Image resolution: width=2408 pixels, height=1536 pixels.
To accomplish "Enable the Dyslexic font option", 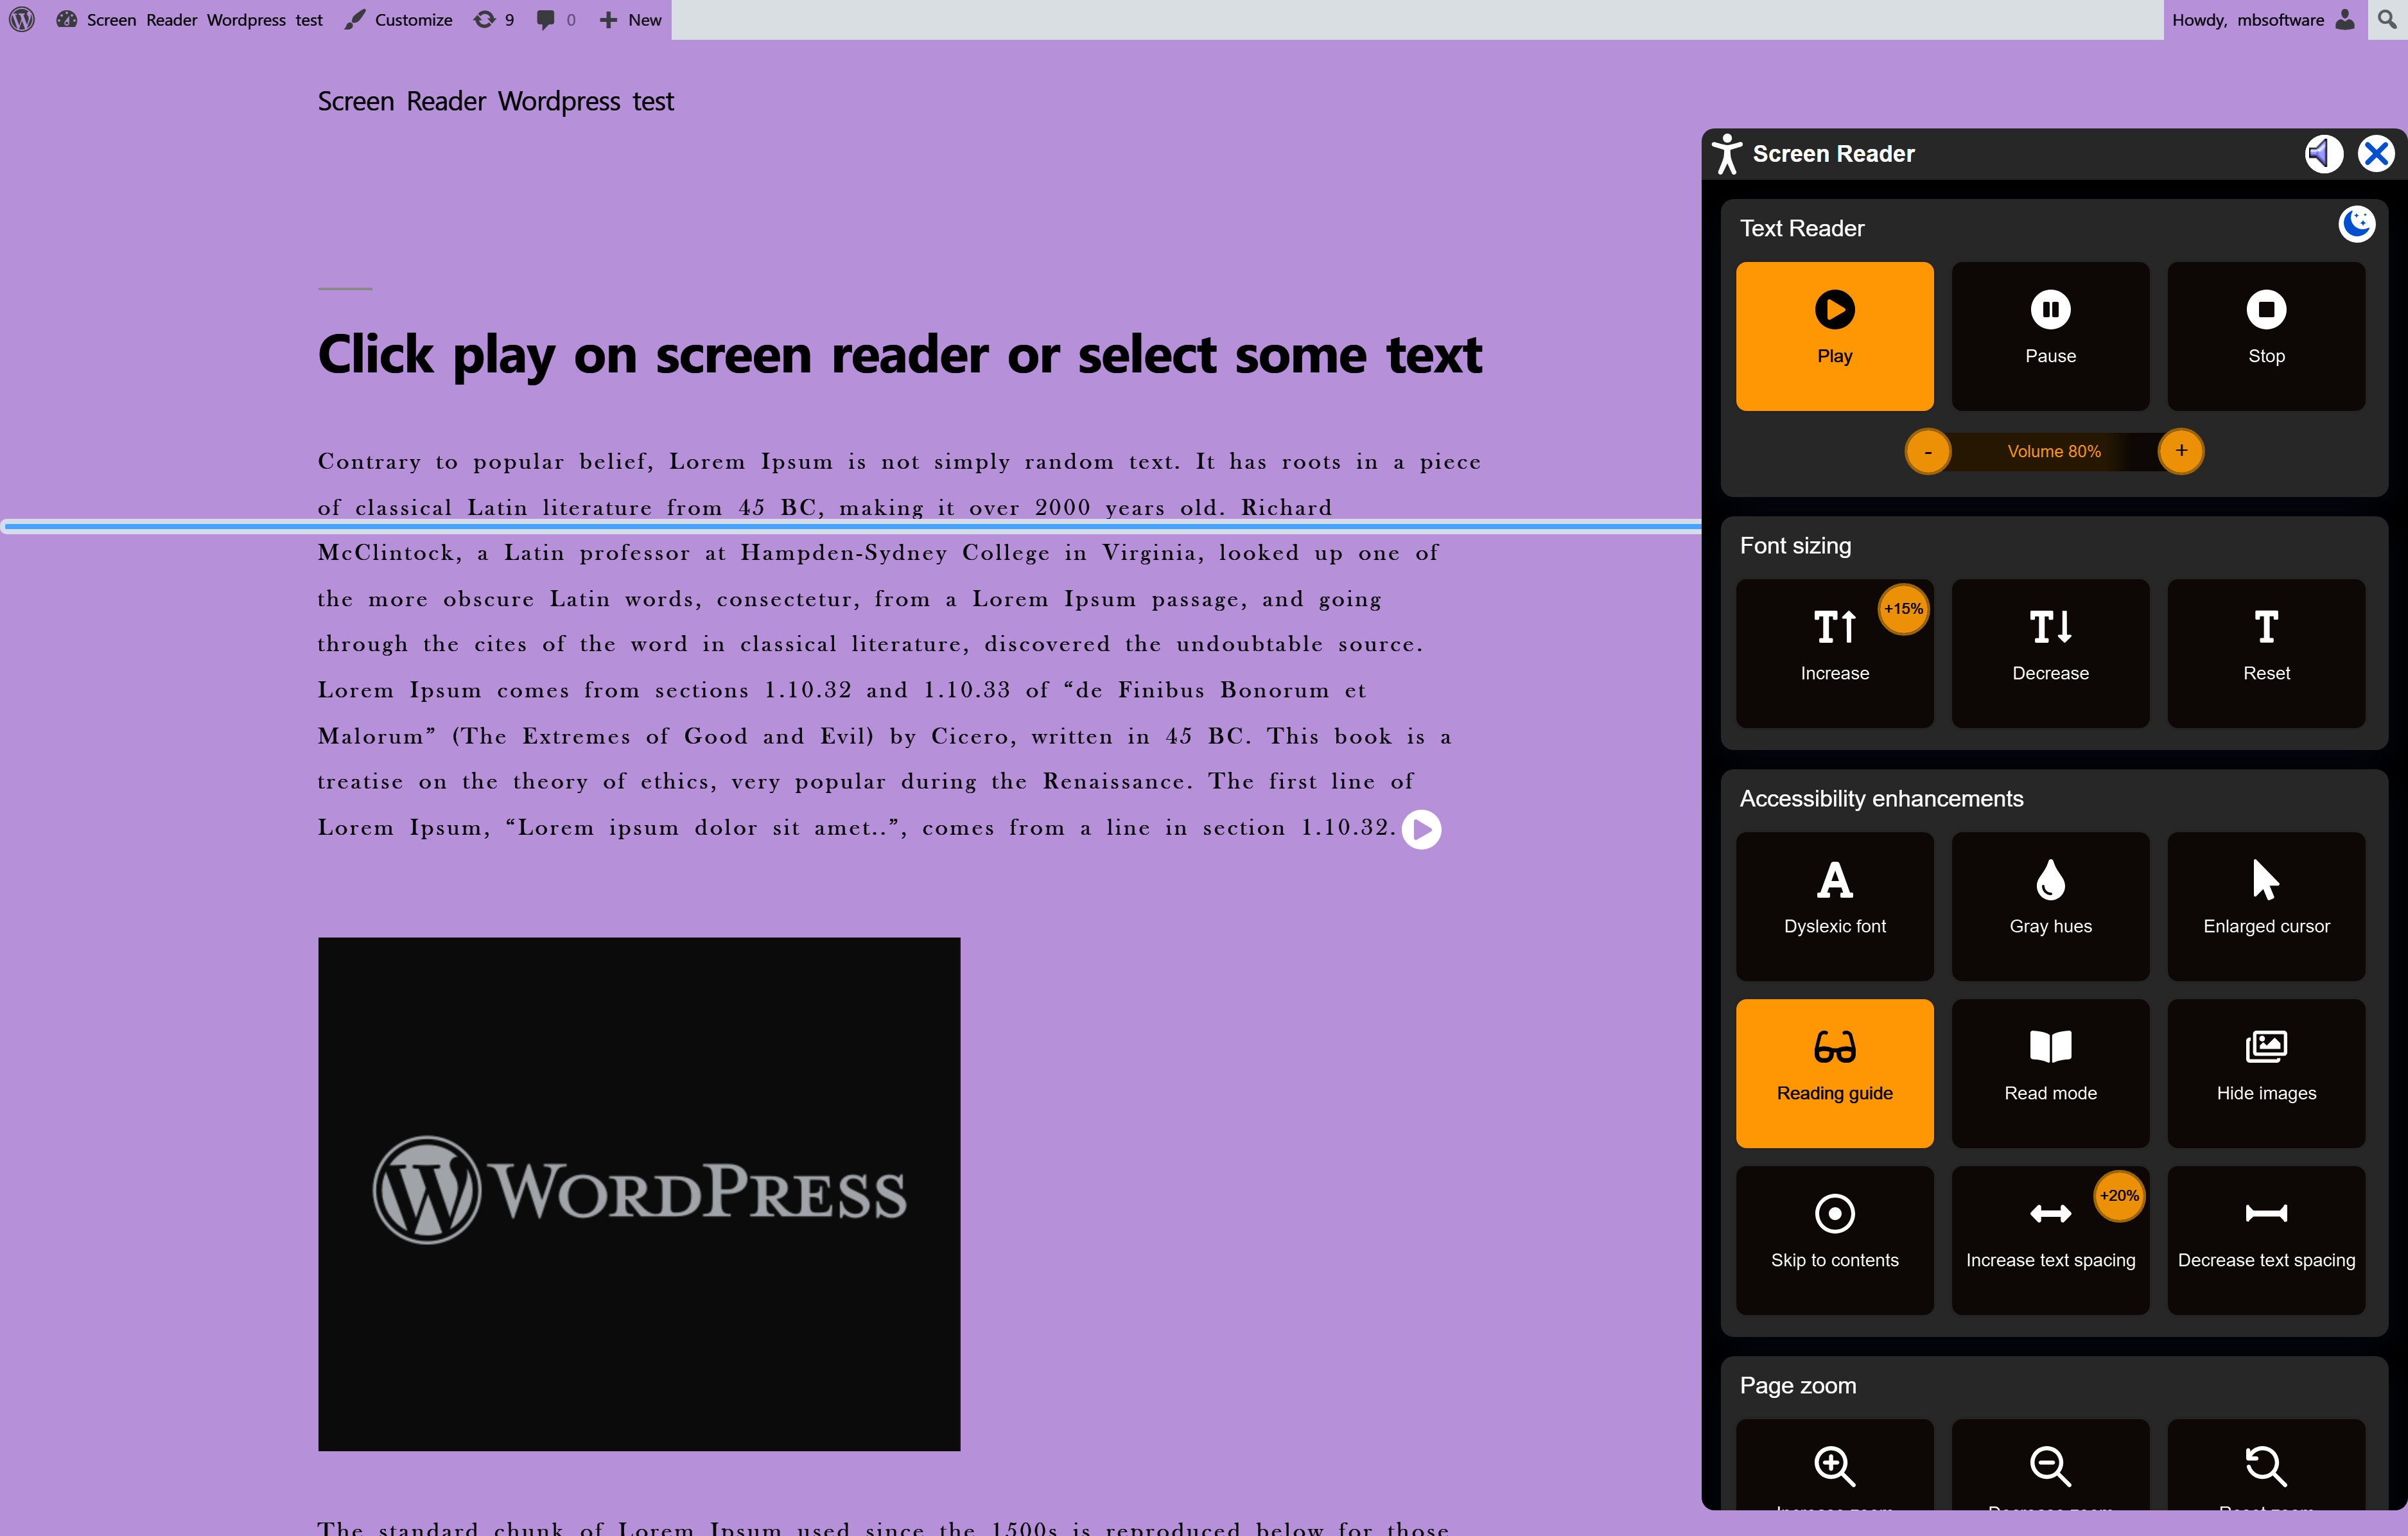I will 1834,906.
